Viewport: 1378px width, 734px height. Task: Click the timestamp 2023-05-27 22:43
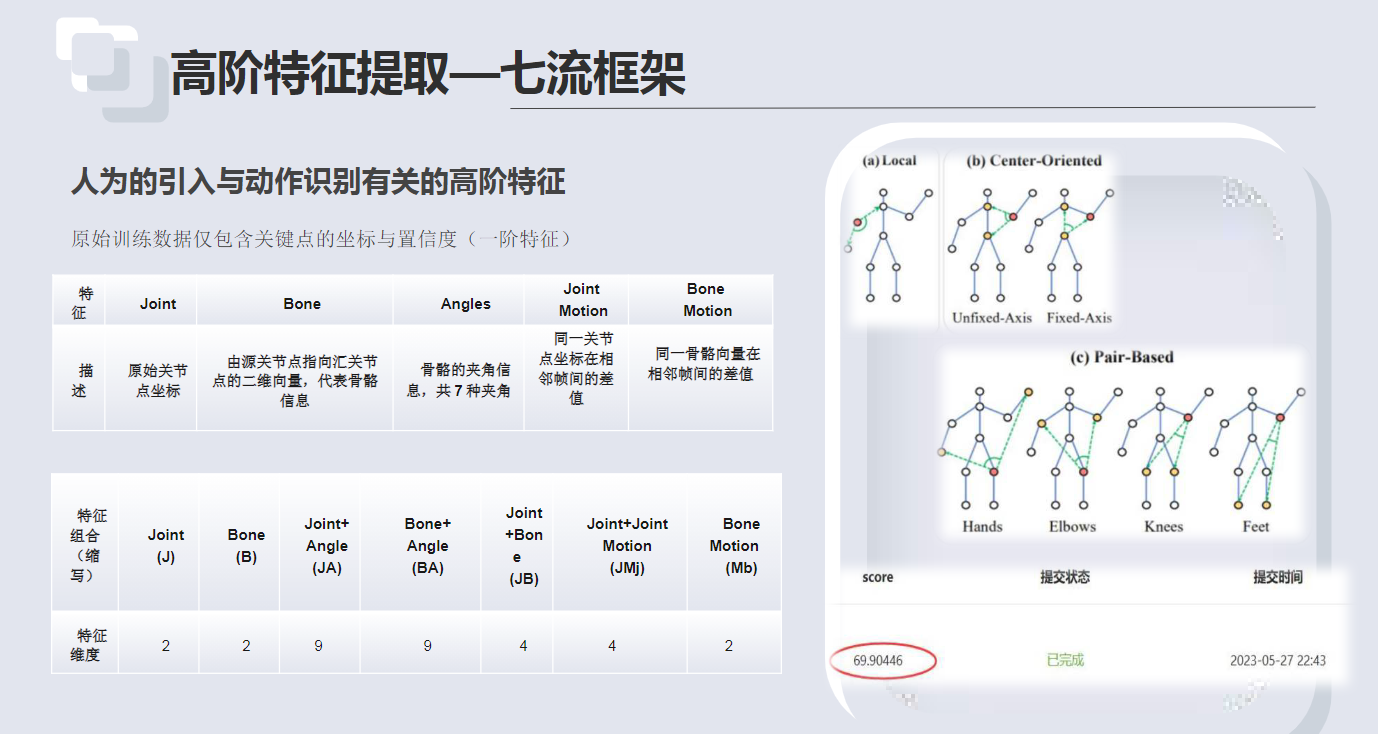point(1278,660)
